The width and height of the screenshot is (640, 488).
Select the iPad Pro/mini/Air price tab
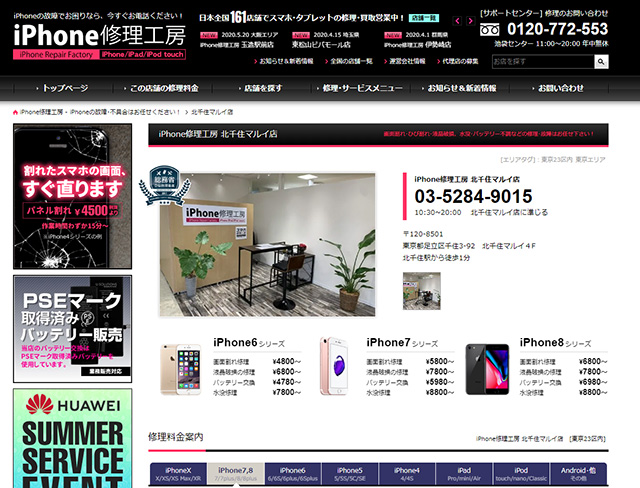tap(464, 474)
